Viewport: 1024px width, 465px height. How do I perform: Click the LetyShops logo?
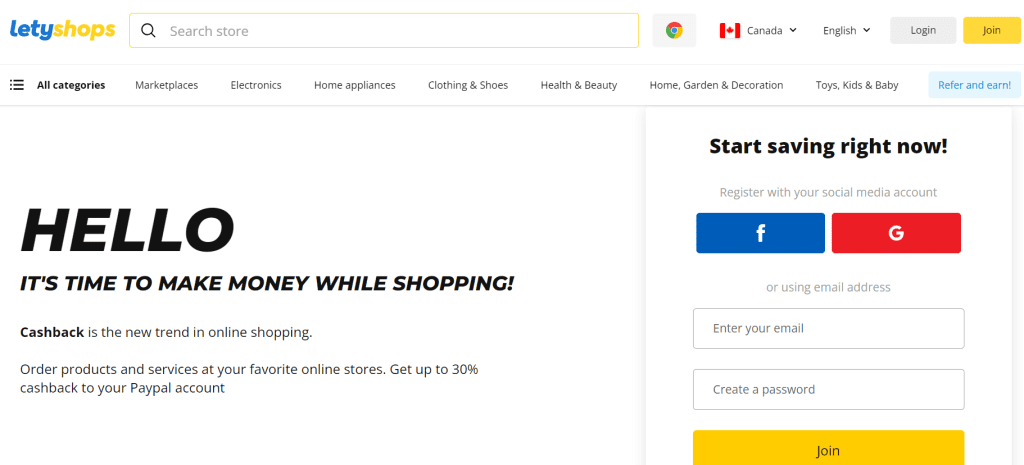62,30
